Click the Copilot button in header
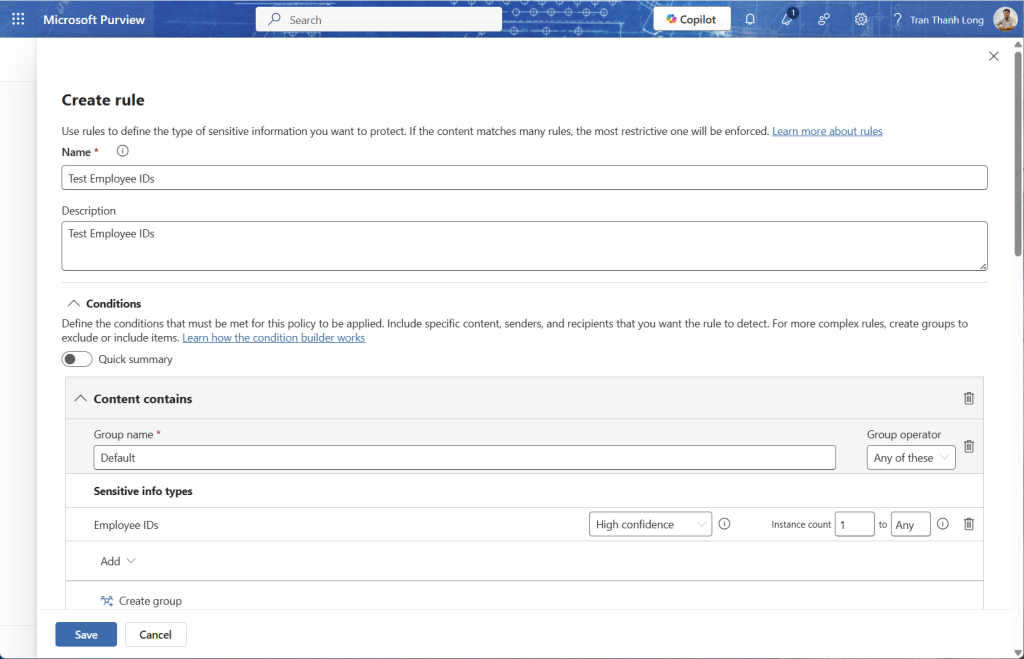Screen dimensions: 1024x659 691,19
